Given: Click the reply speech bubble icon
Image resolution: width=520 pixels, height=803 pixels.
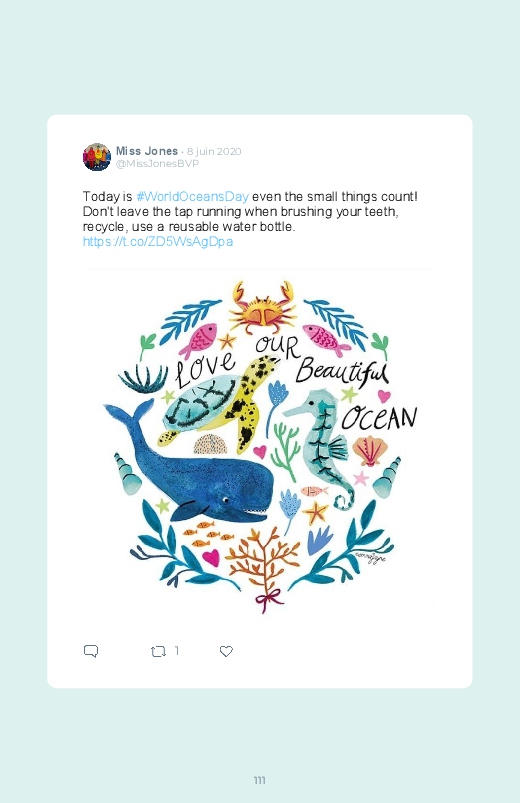Looking at the screenshot, I should tap(91, 651).
